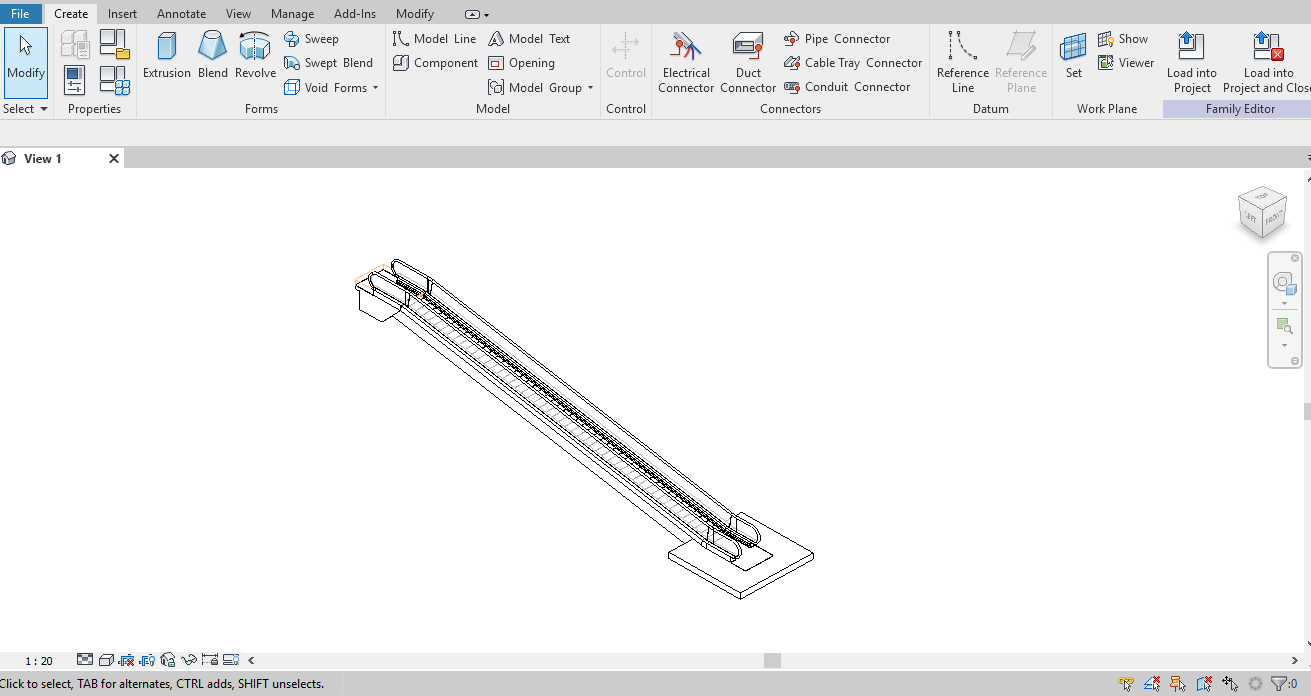Open the navigation wheel tool
The image size is (1311, 696).
point(1284,283)
